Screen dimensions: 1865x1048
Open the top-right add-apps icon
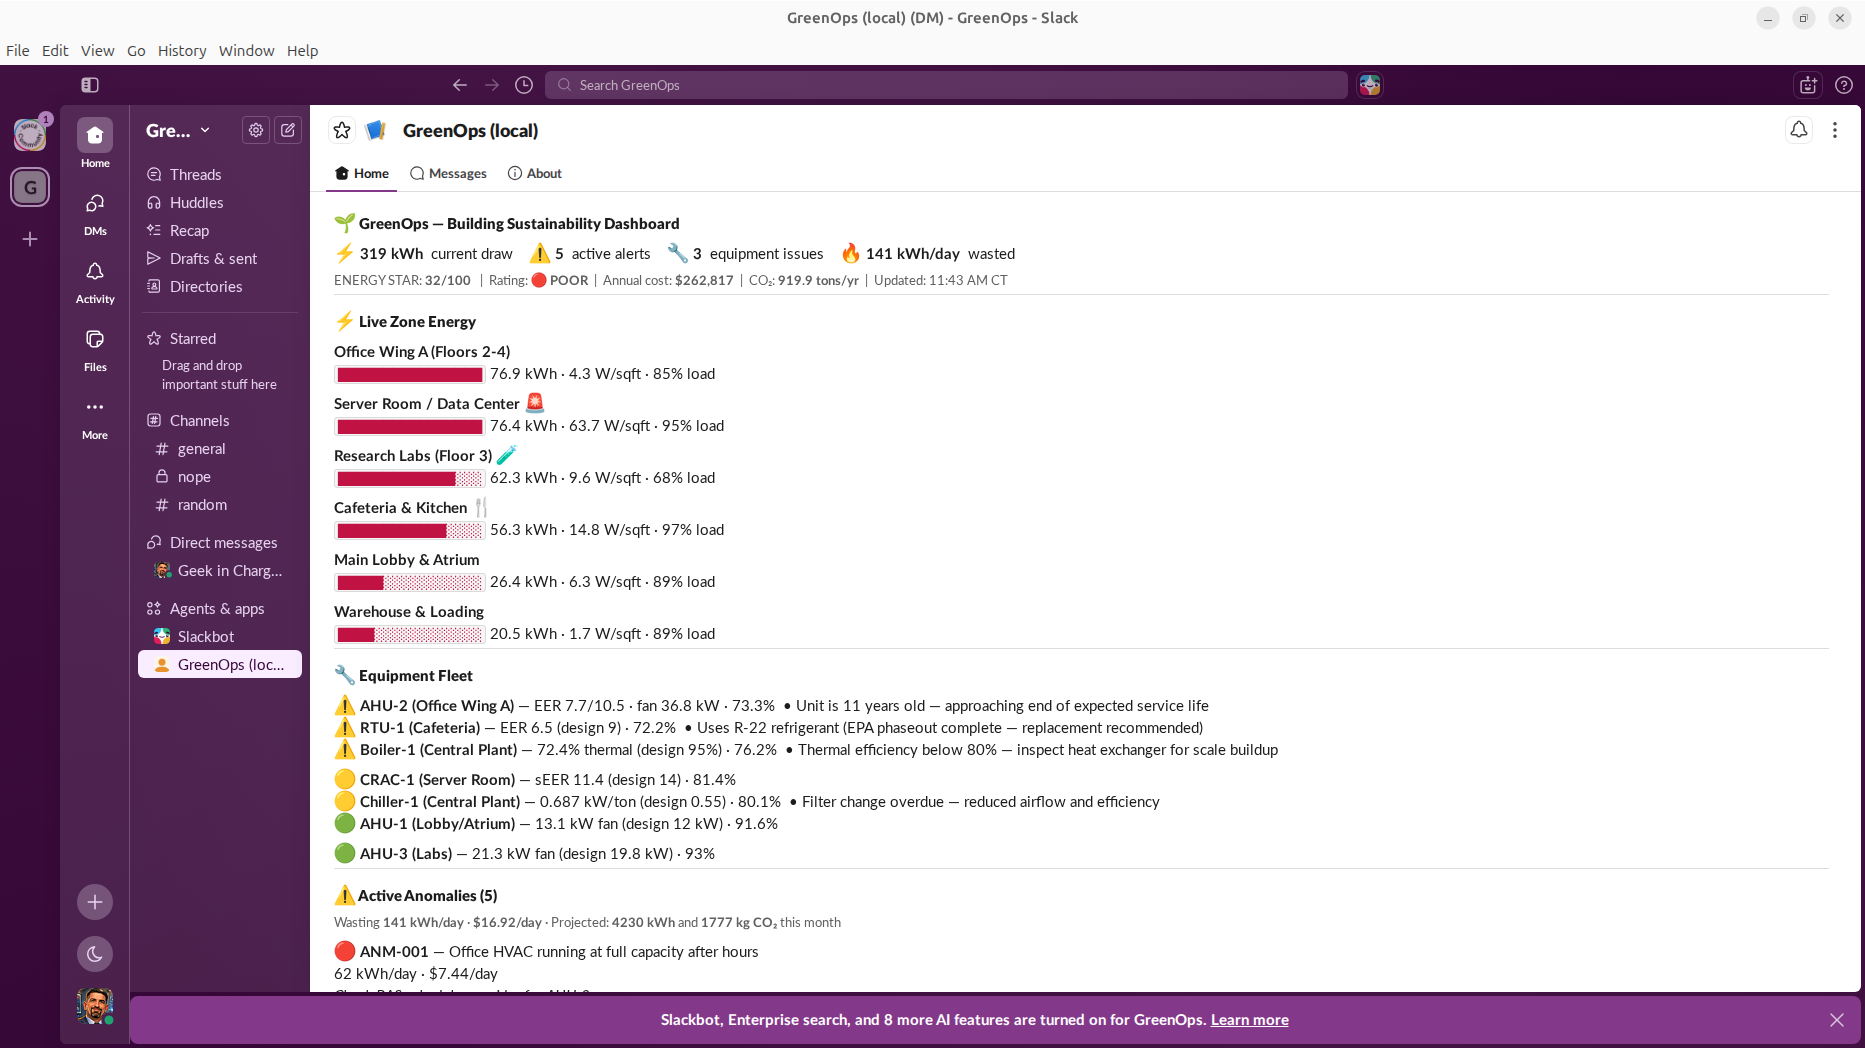pyautogui.click(x=1808, y=85)
